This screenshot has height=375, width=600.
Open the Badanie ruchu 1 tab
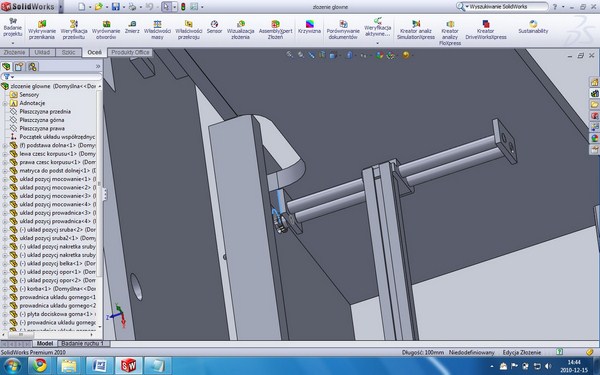83,344
